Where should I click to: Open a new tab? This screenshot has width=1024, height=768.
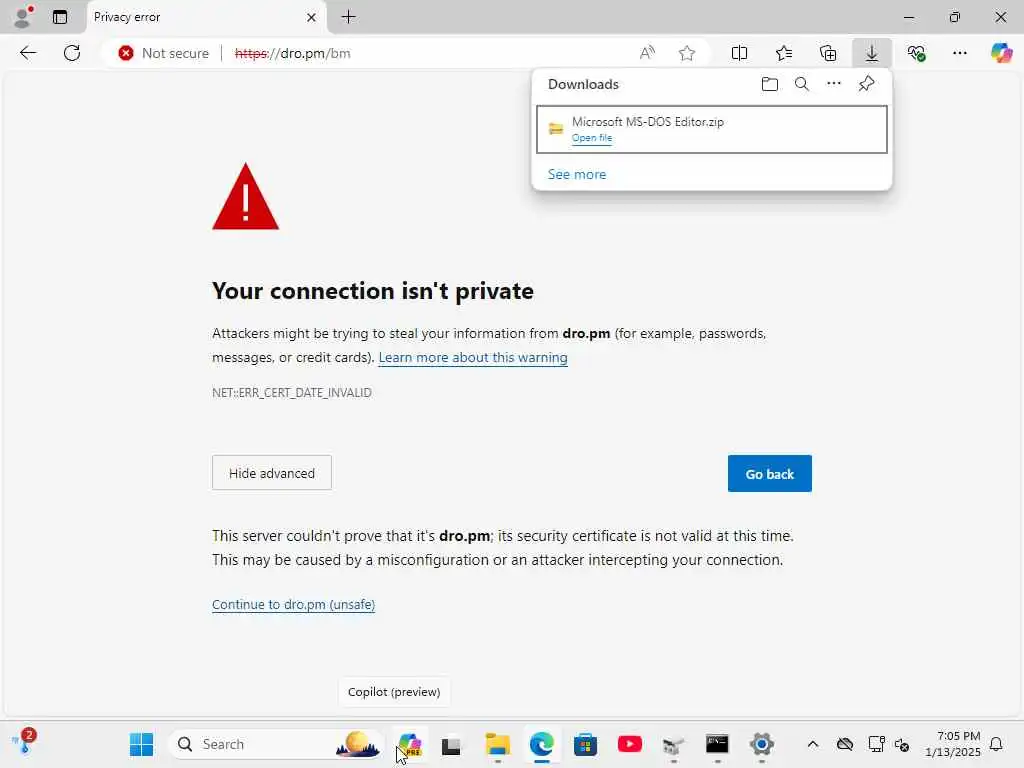pos(348,17)
